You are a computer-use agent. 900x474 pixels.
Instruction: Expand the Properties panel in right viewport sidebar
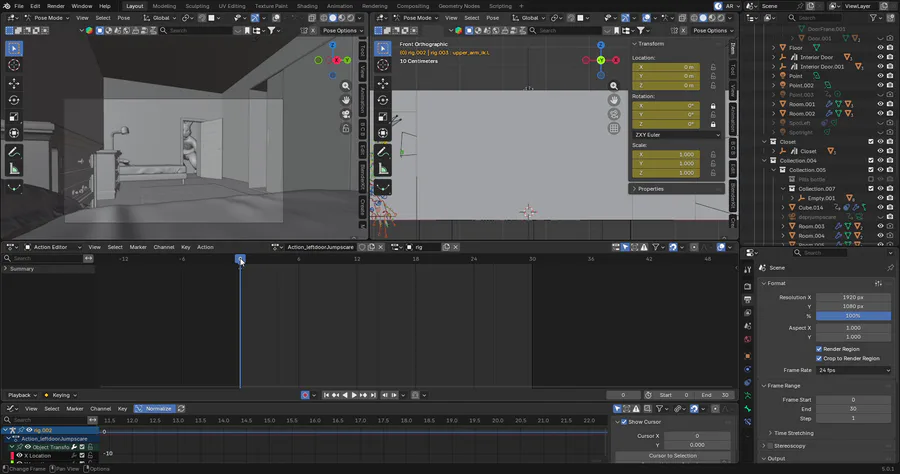coord(650,189)
